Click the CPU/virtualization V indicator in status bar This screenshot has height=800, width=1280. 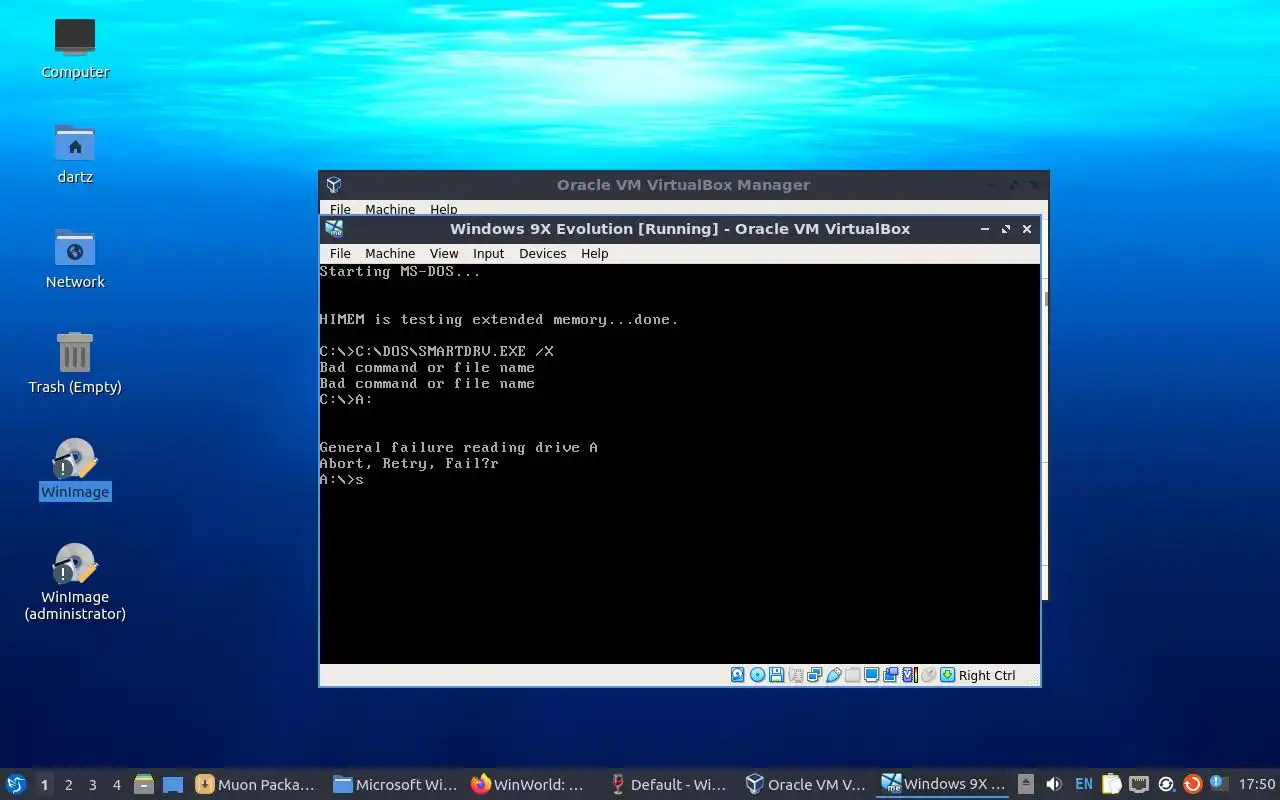click(x=910, y=675)
